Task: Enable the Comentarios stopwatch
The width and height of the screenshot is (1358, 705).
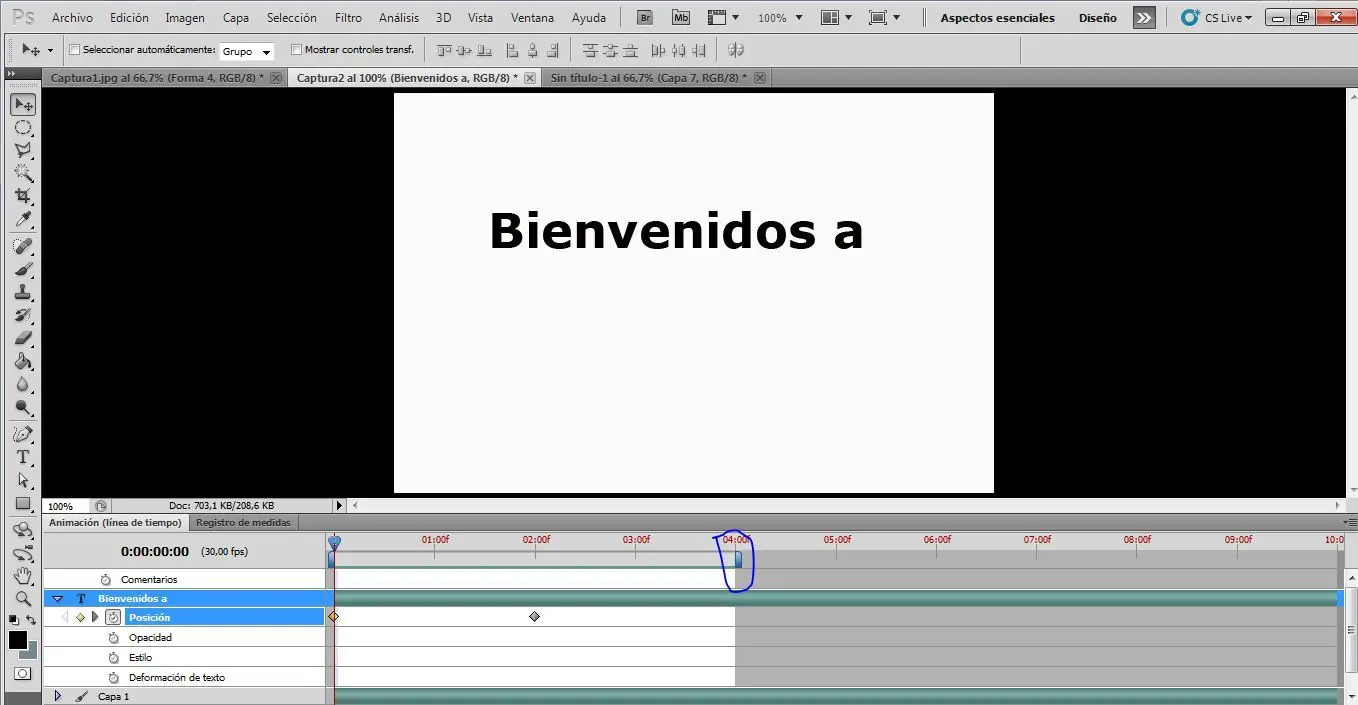Action: (105, 579)
